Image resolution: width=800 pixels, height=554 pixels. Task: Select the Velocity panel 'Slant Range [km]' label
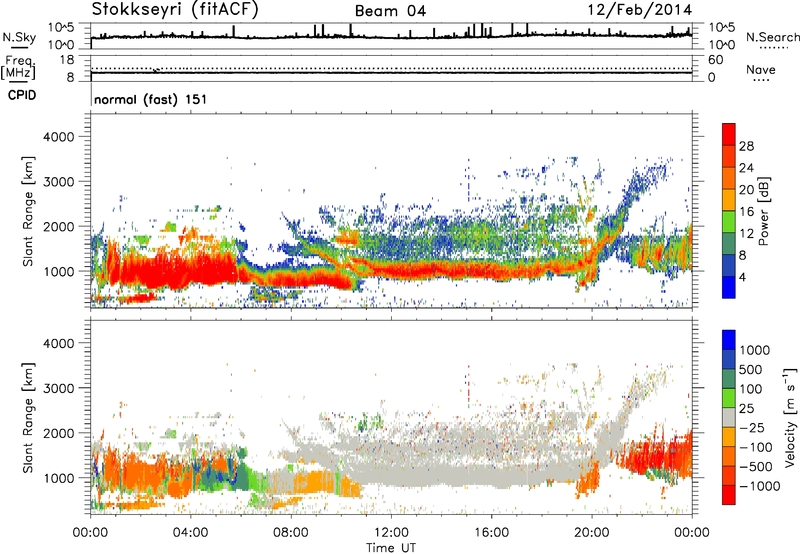point(28,417)
